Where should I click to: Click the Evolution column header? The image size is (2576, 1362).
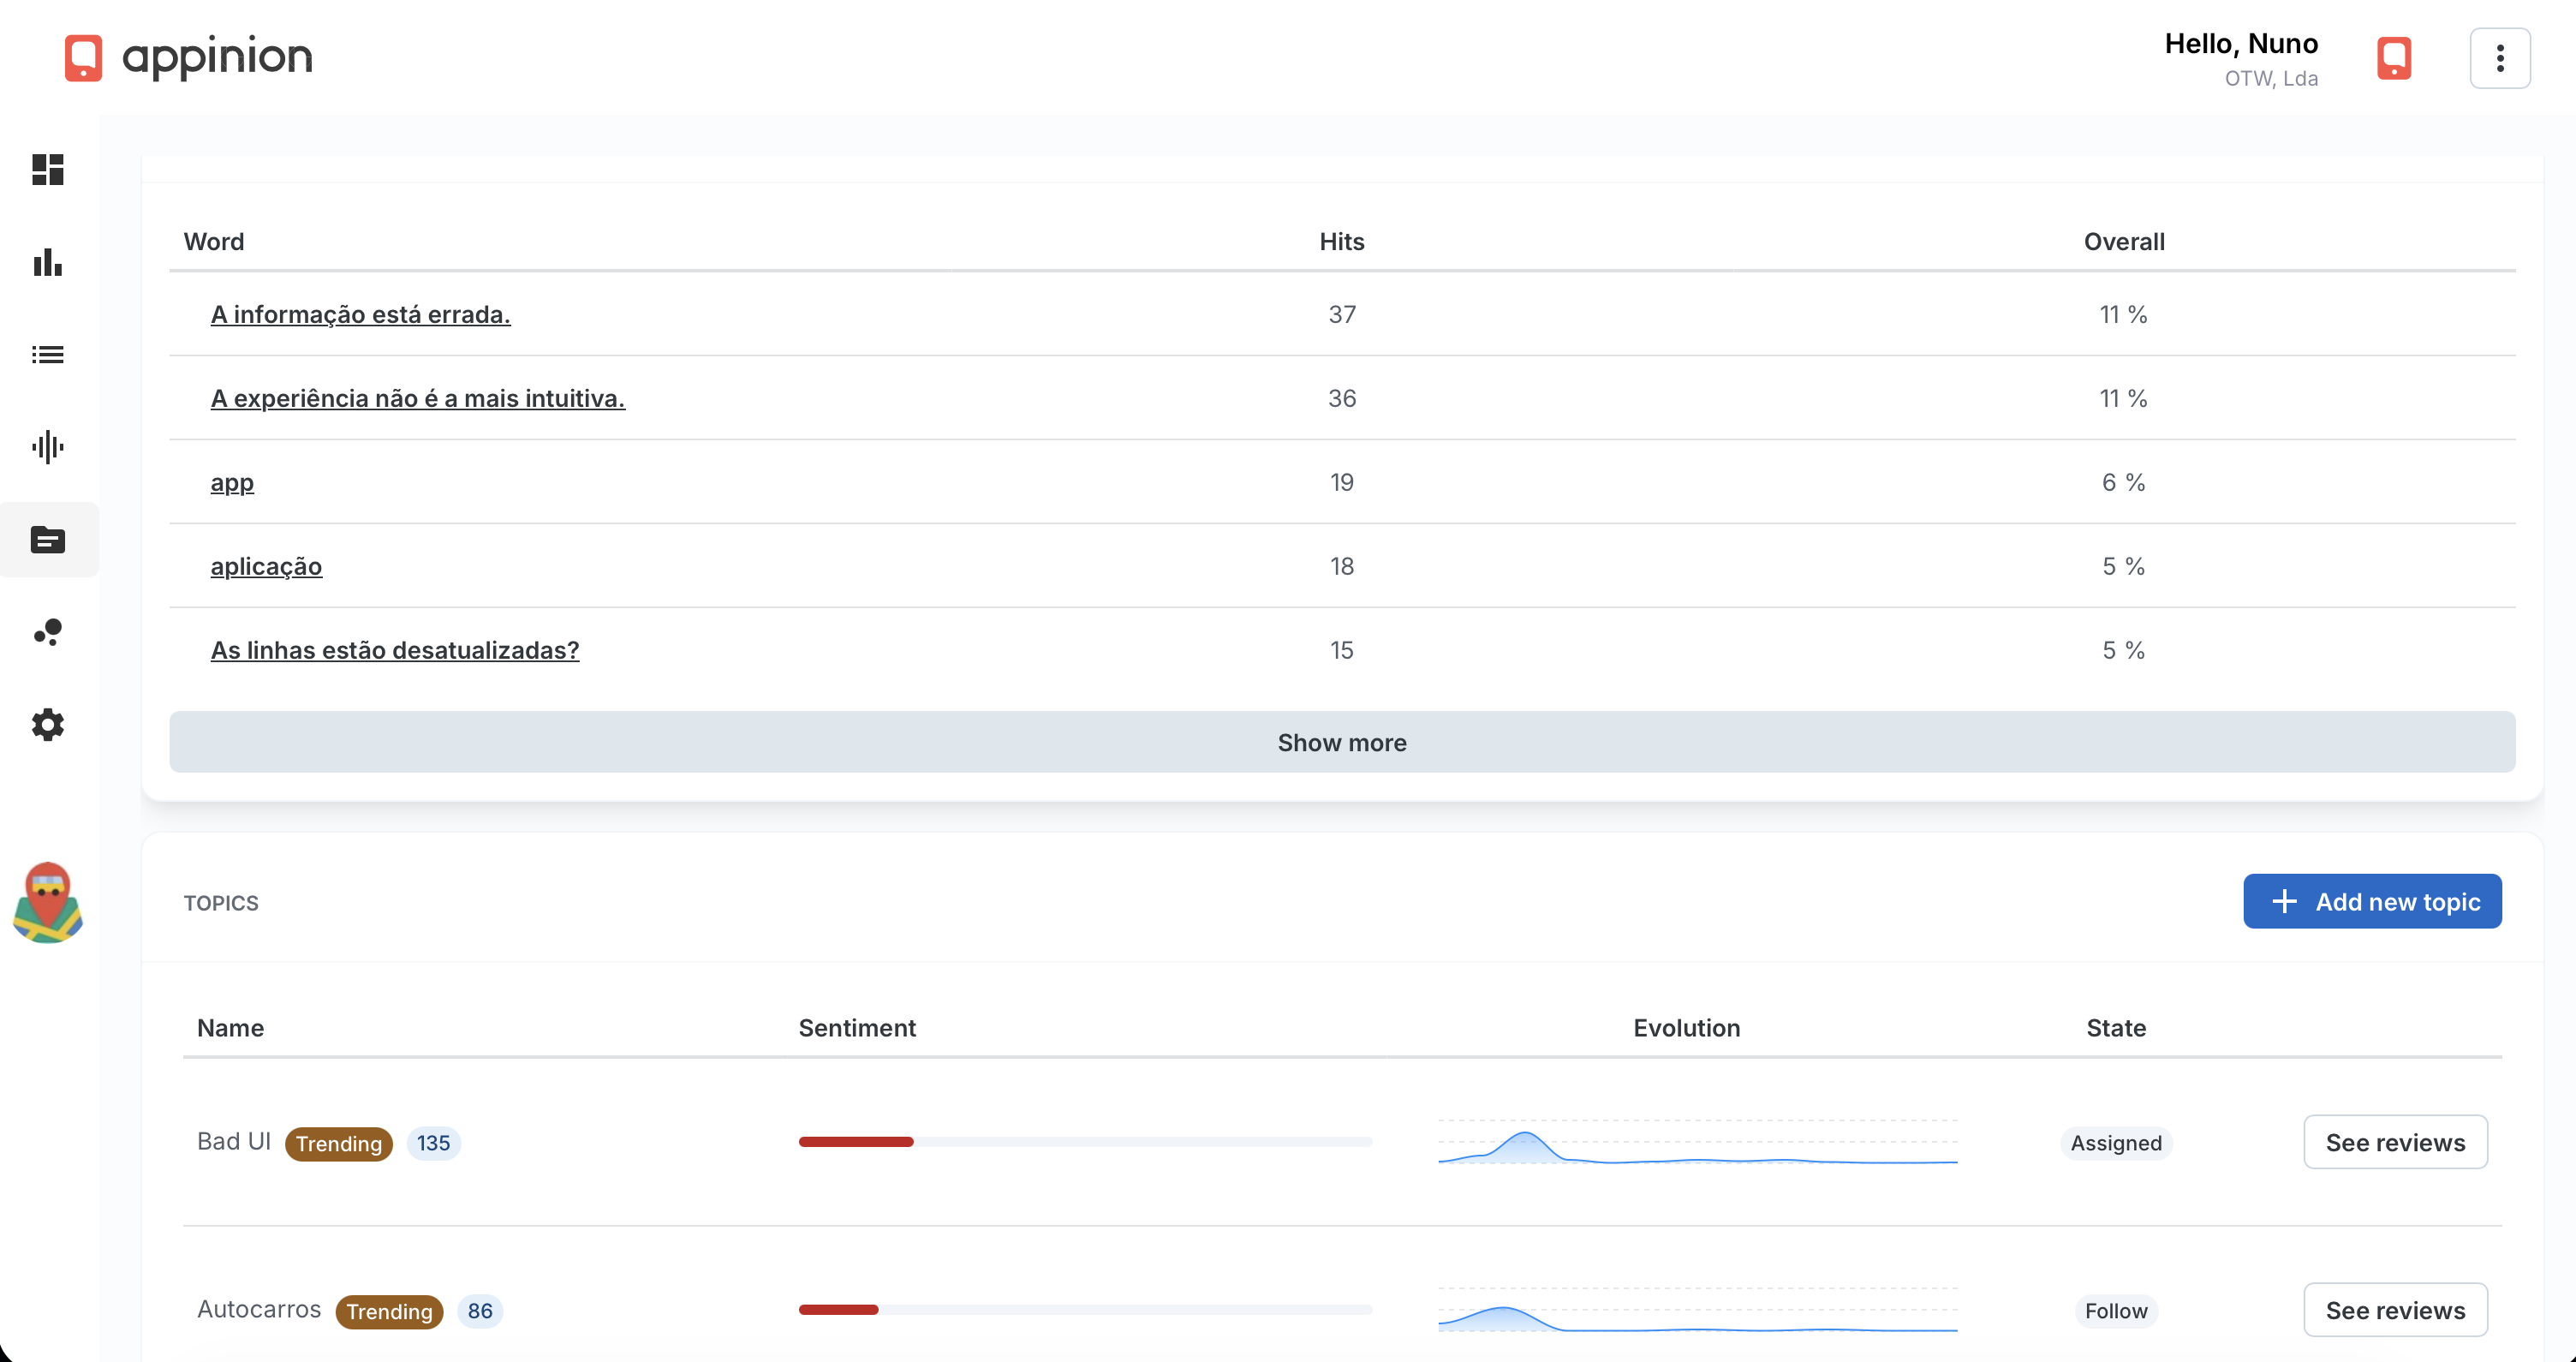click(x=1687, y=1028)
